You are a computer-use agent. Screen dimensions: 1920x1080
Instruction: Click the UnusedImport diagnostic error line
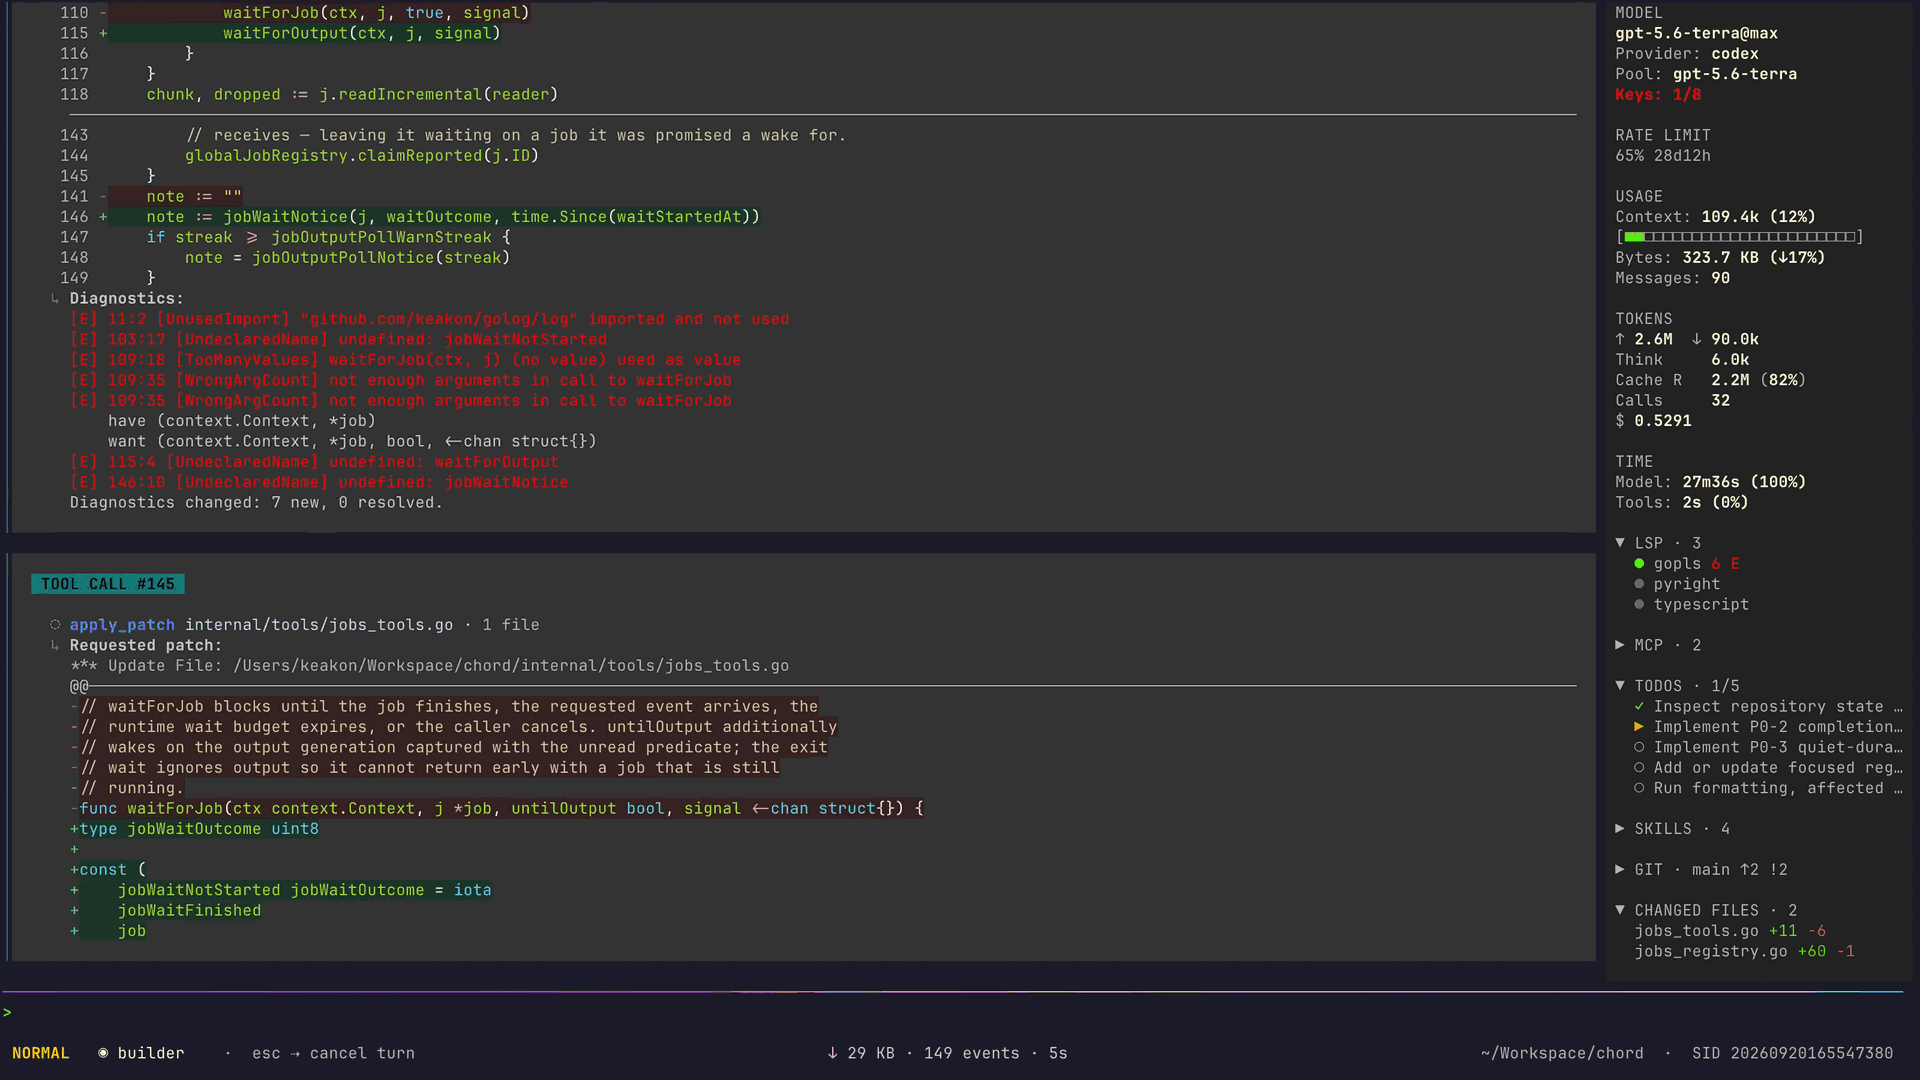(x=429, y=319)
